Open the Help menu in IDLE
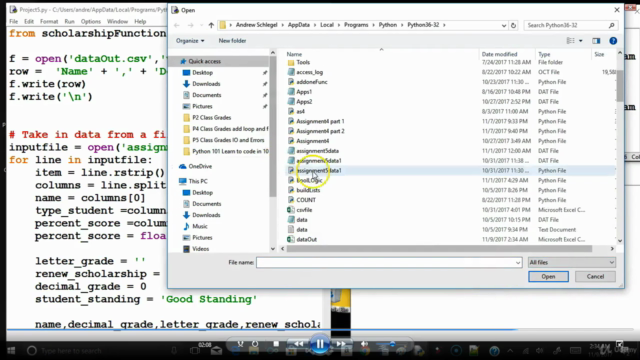The width and height of the screenshot is (640, 360). point(140,21)
